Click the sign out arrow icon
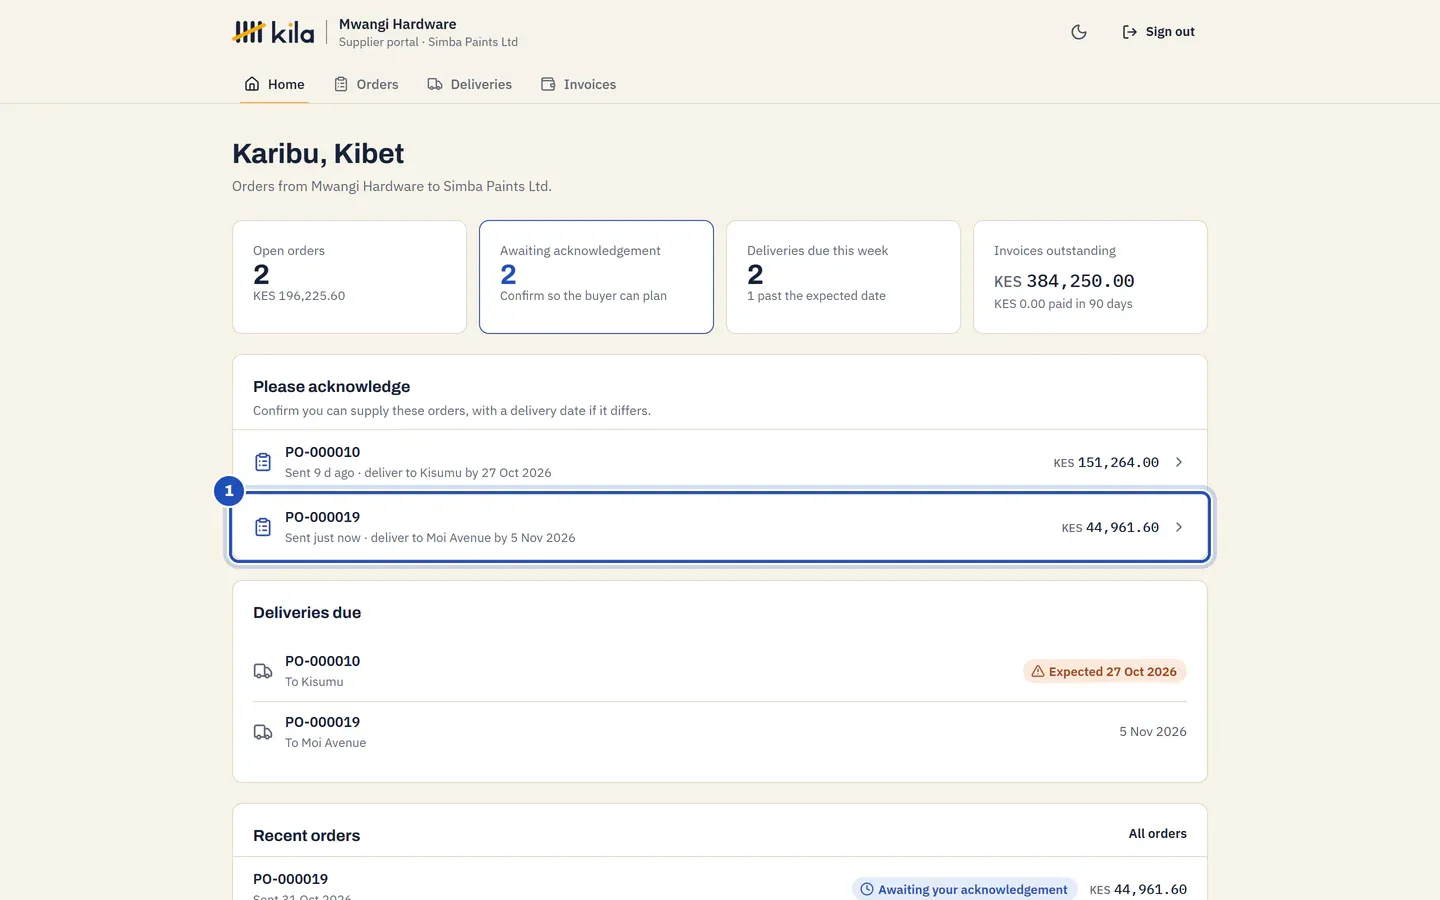 [1130, 32]
